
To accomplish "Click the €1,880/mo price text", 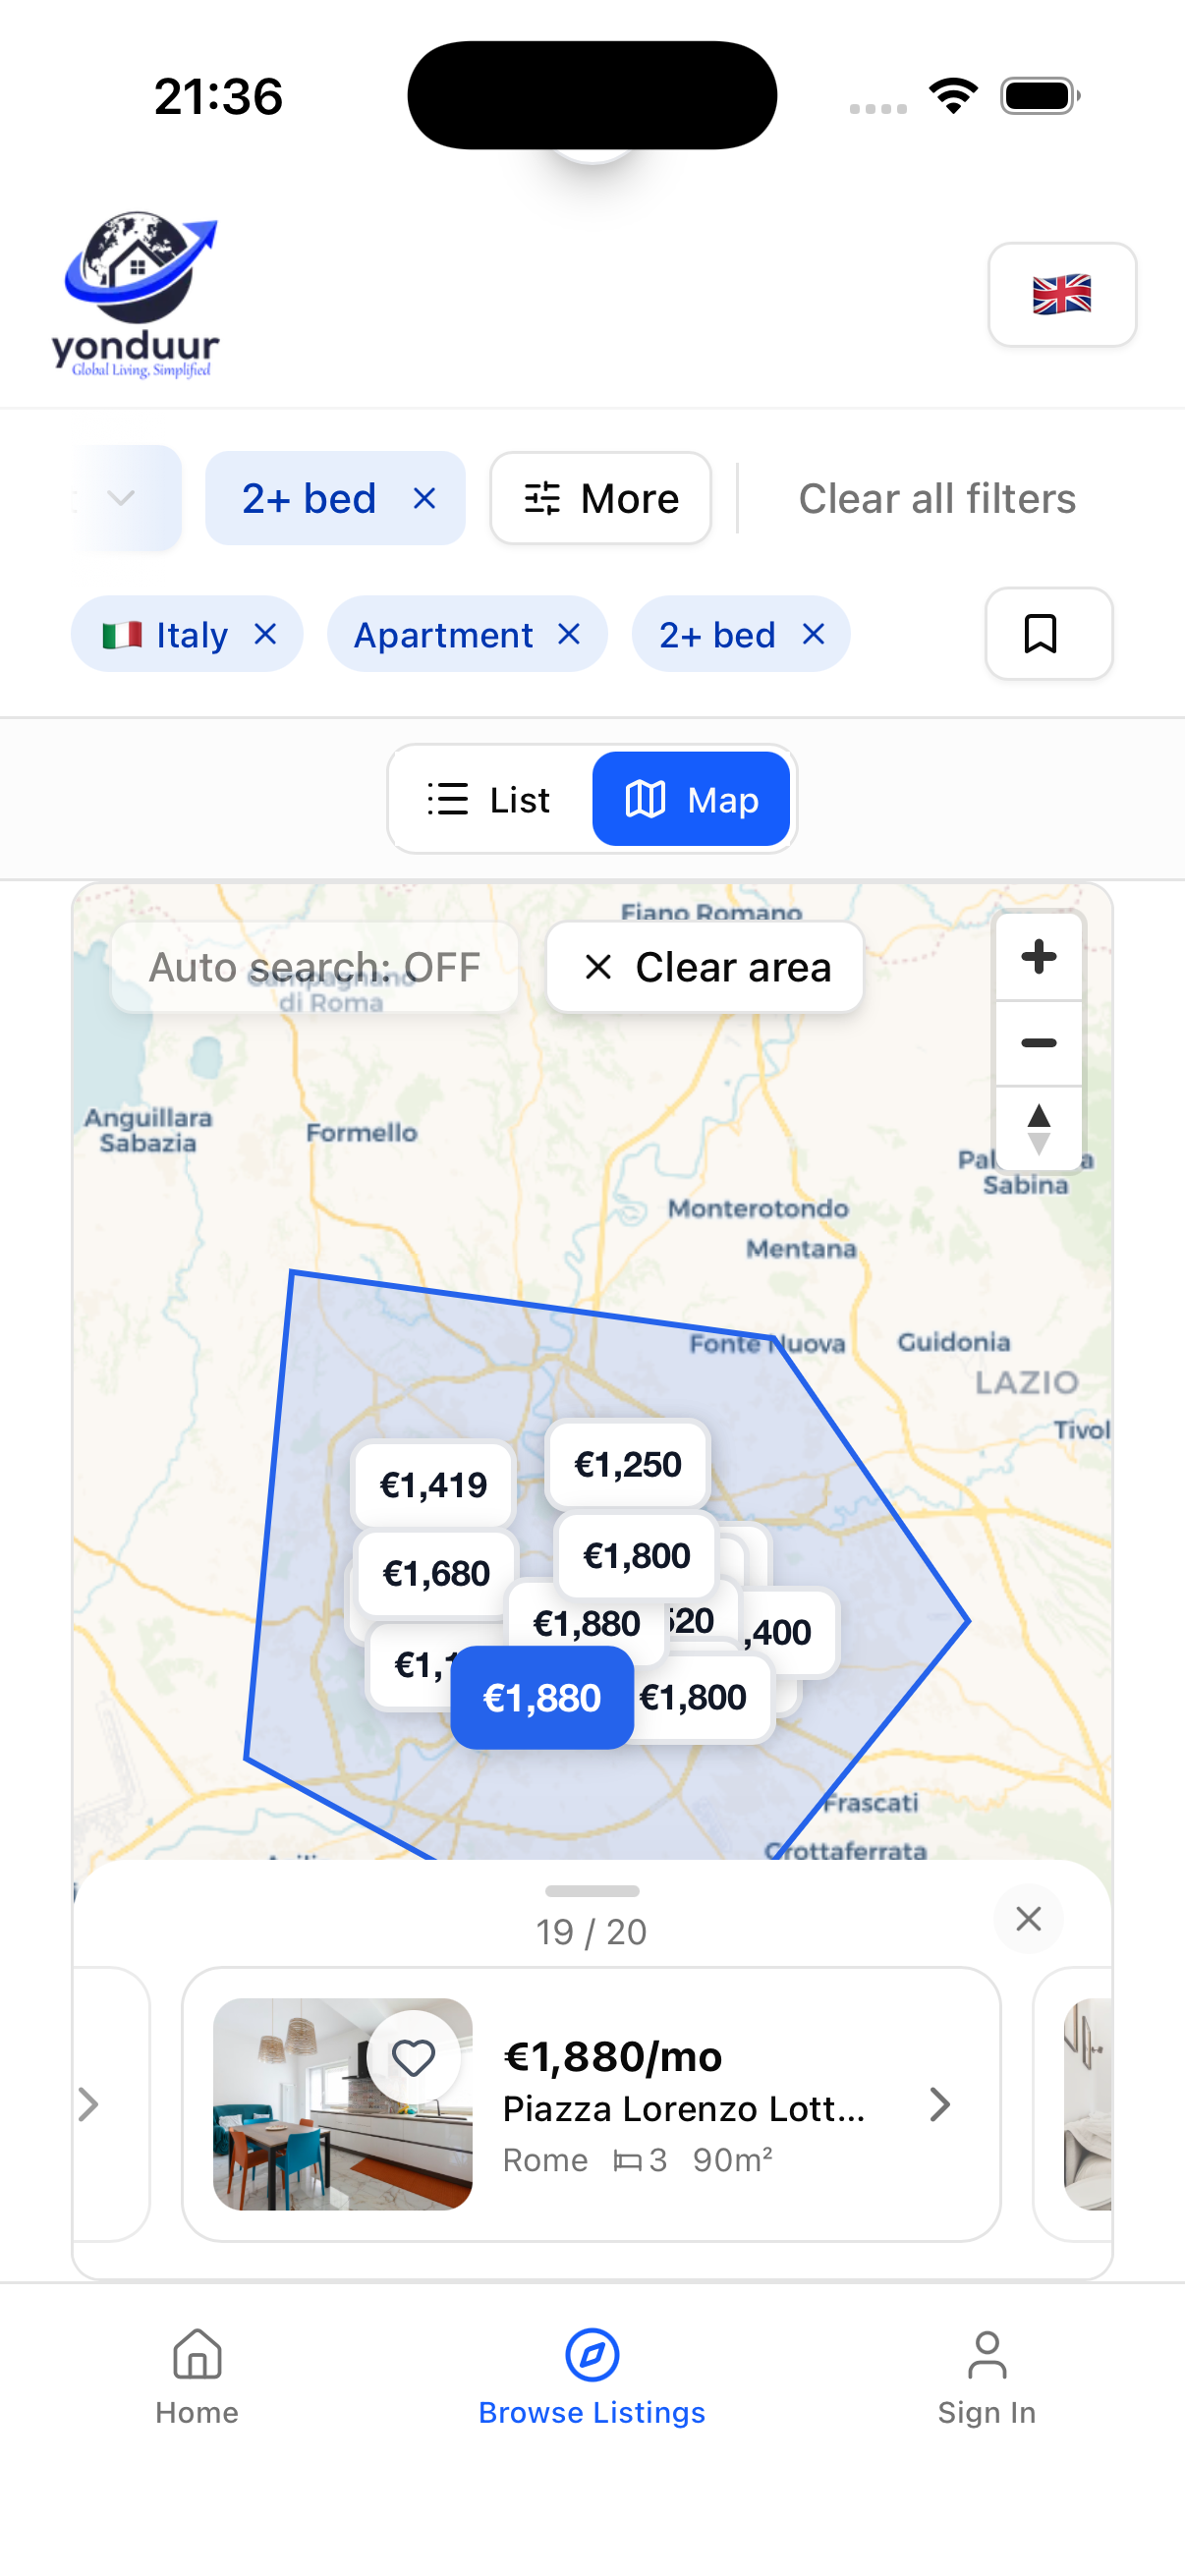I will [x=612, y=2057].
